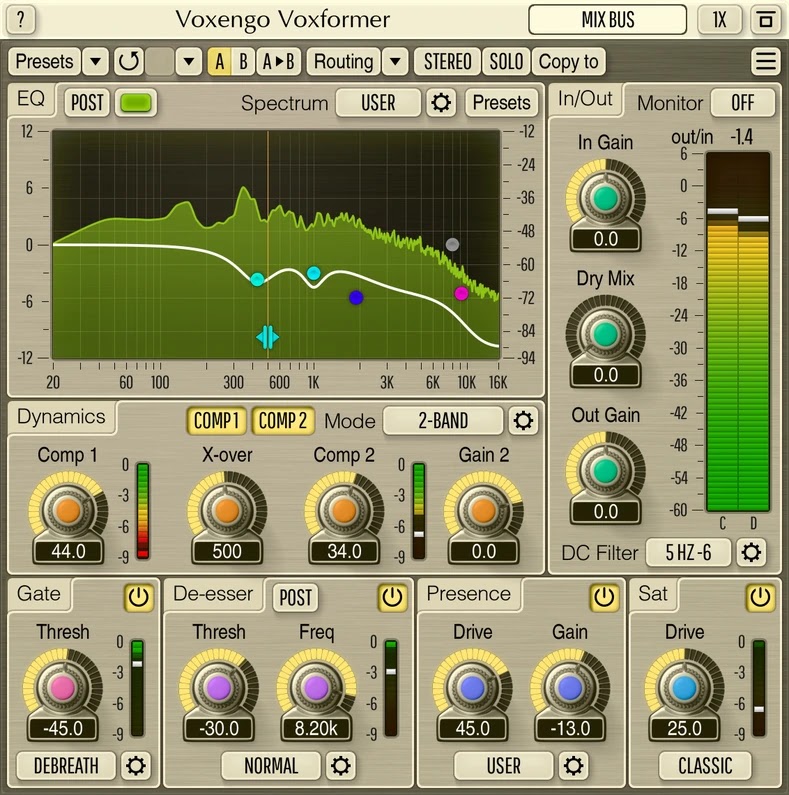Open the 1X oversampling selector
The image size is (789, 795).
pos(719,20)
